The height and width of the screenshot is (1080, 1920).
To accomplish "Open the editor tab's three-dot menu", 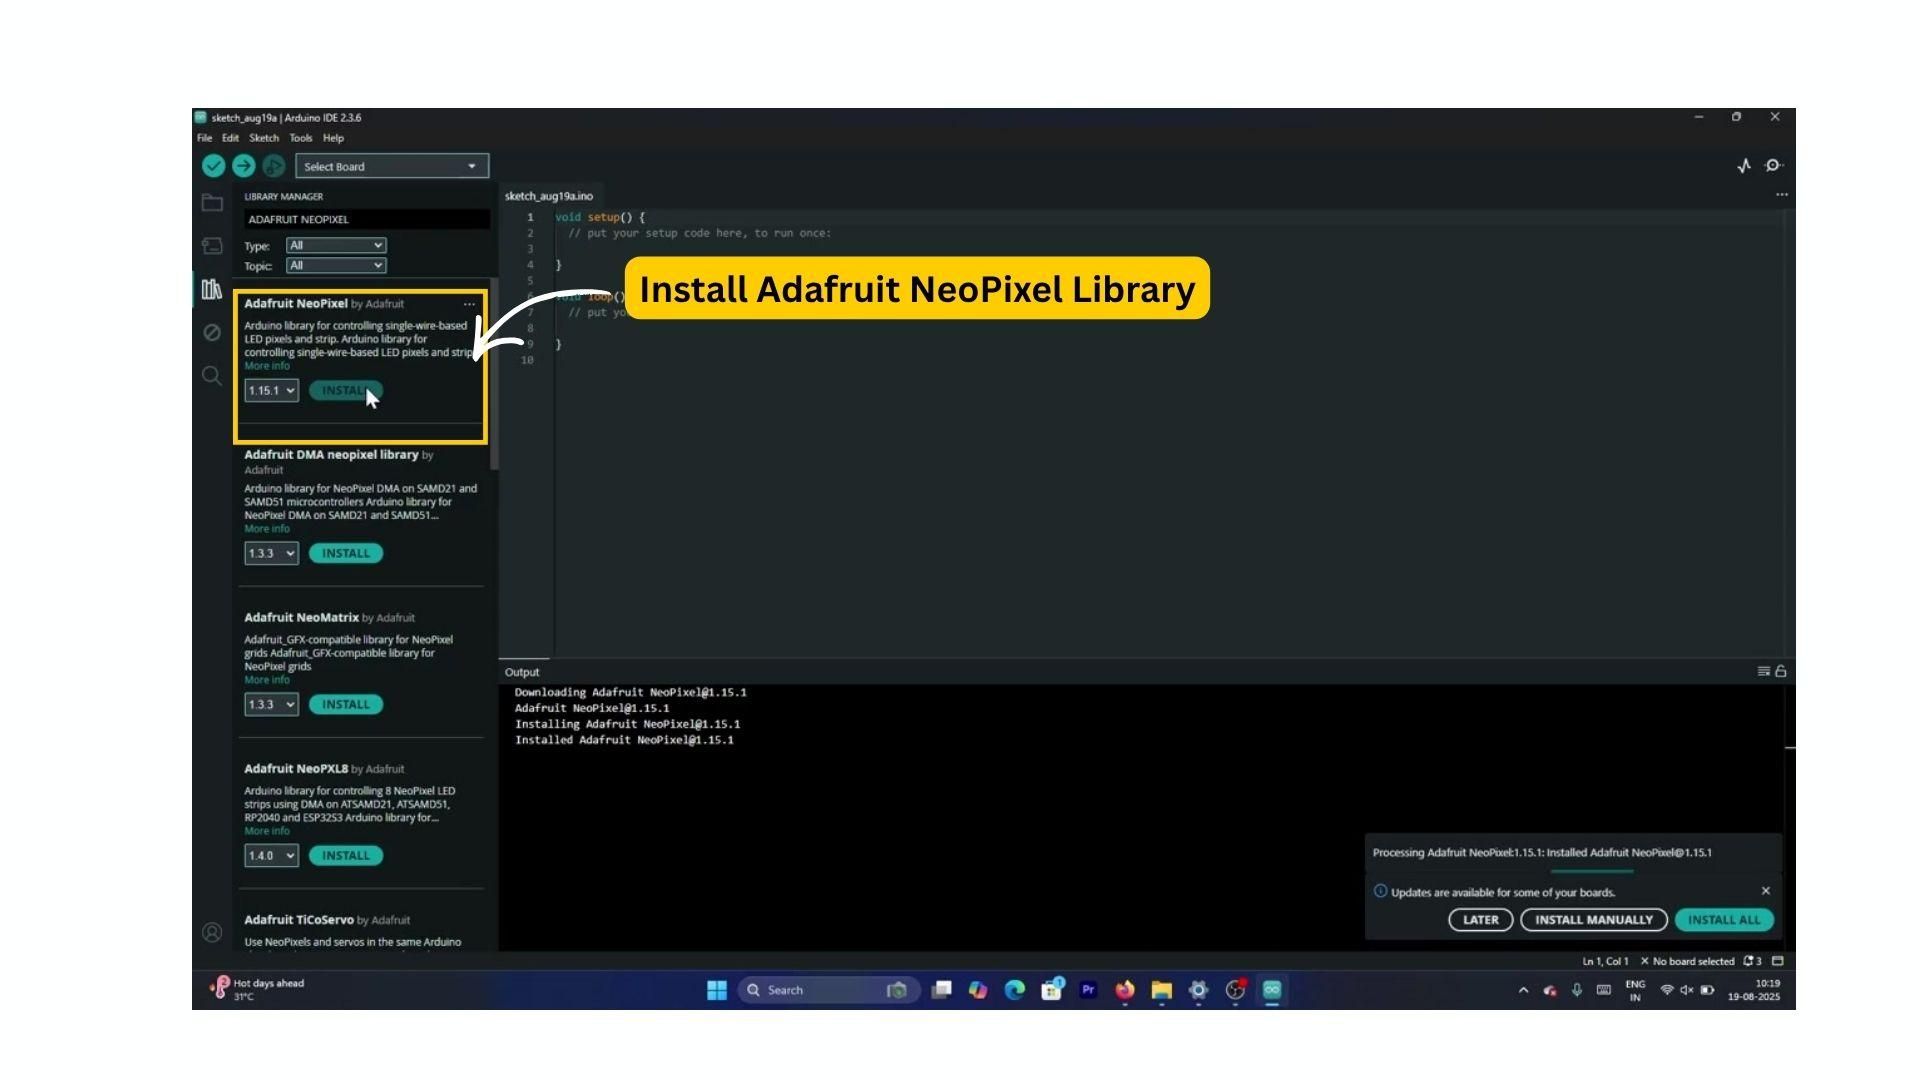I will pos(1781,195).
